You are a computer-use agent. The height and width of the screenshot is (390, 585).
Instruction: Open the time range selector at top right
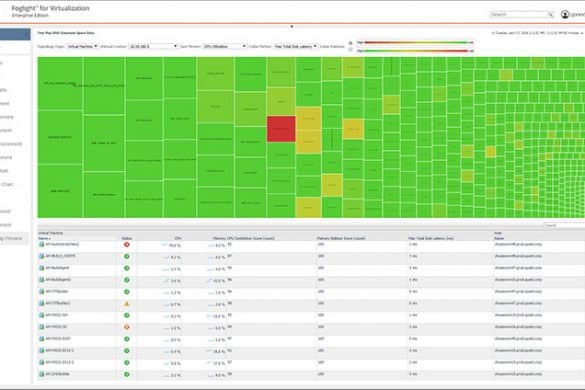pos(538,33)
